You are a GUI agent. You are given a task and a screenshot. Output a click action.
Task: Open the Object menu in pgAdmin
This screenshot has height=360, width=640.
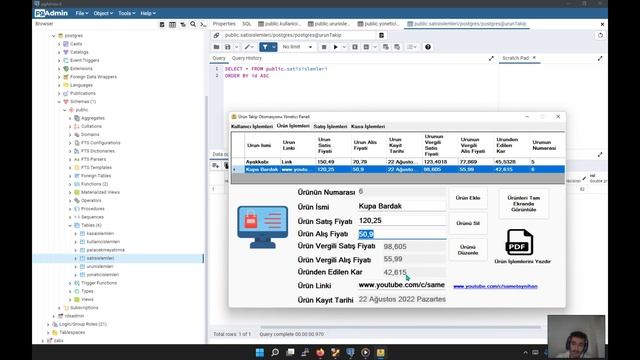click(x=103, y=13)
